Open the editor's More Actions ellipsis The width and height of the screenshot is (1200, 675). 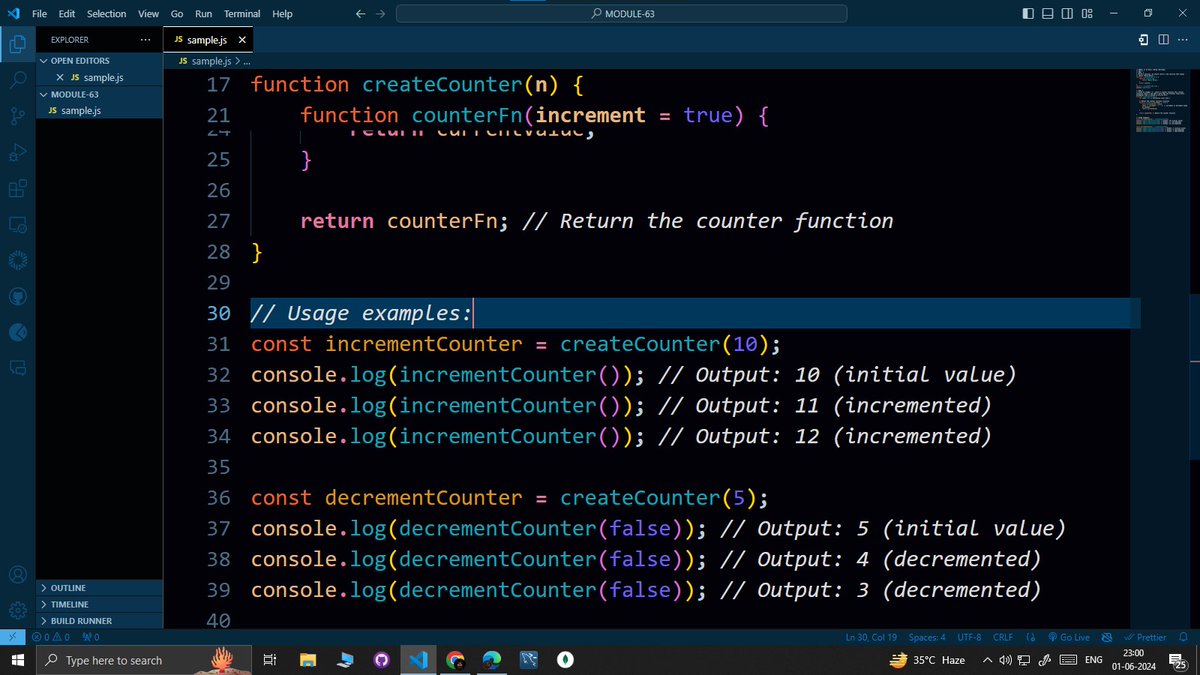click(x=1185, y=40)
